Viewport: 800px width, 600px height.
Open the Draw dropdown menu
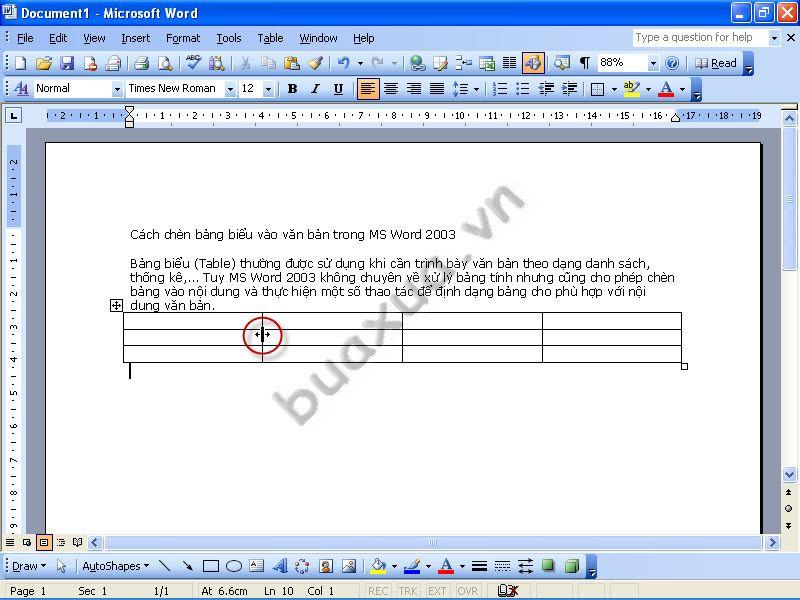pyautogui.click(x=29, y=566)
